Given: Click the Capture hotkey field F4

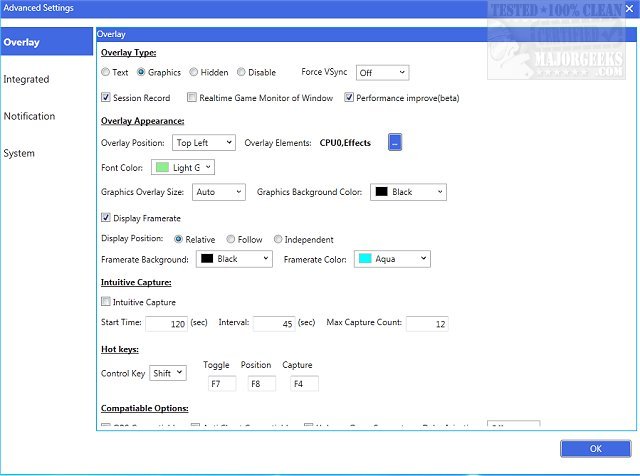Looking at the screenshot, I should tap(304, 384).
